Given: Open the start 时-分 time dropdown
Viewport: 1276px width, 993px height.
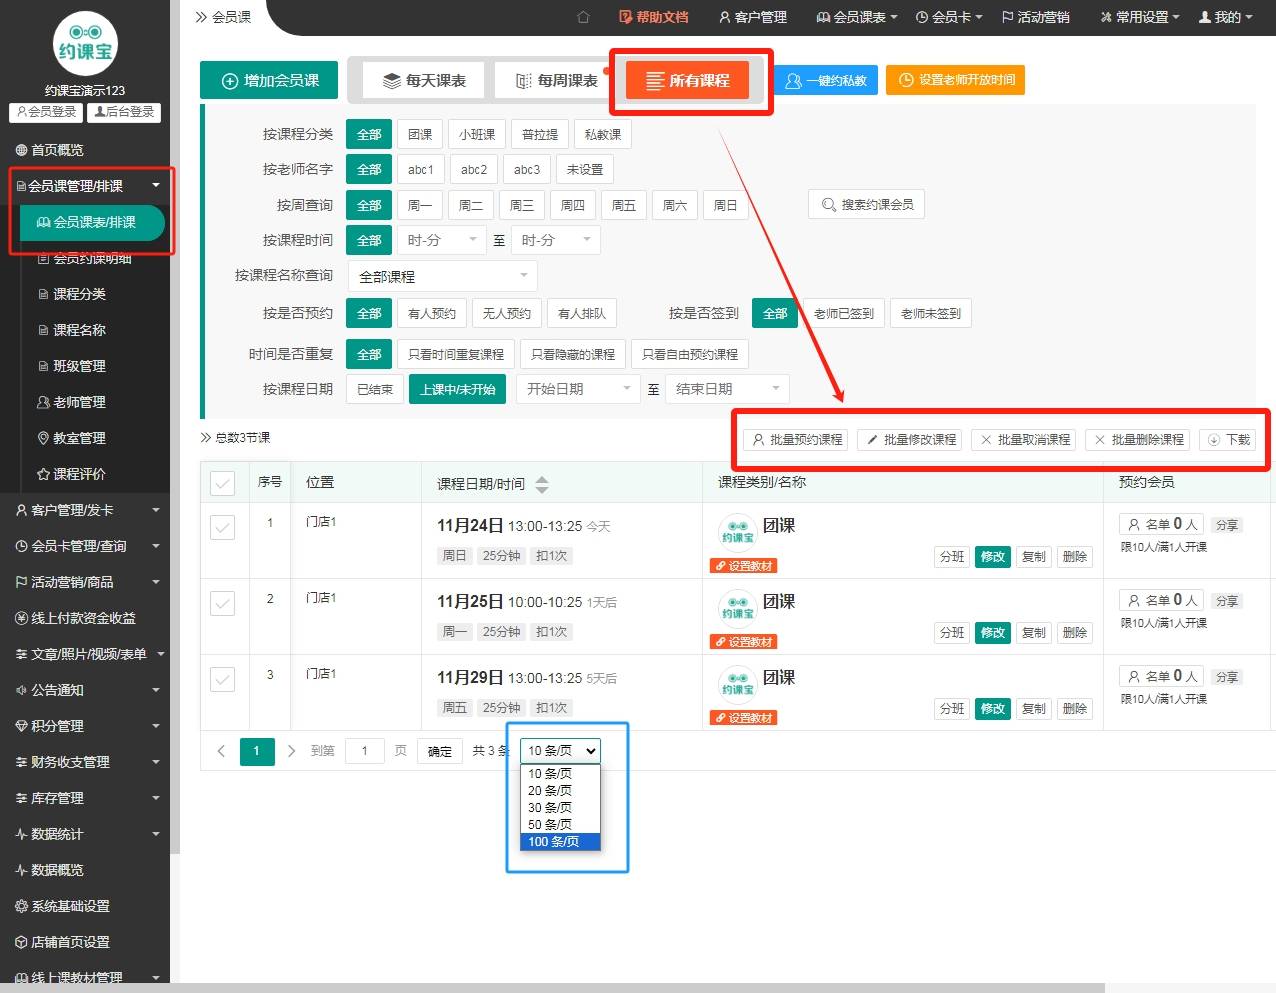Looking at the screenshot, I should pos(442,240).
